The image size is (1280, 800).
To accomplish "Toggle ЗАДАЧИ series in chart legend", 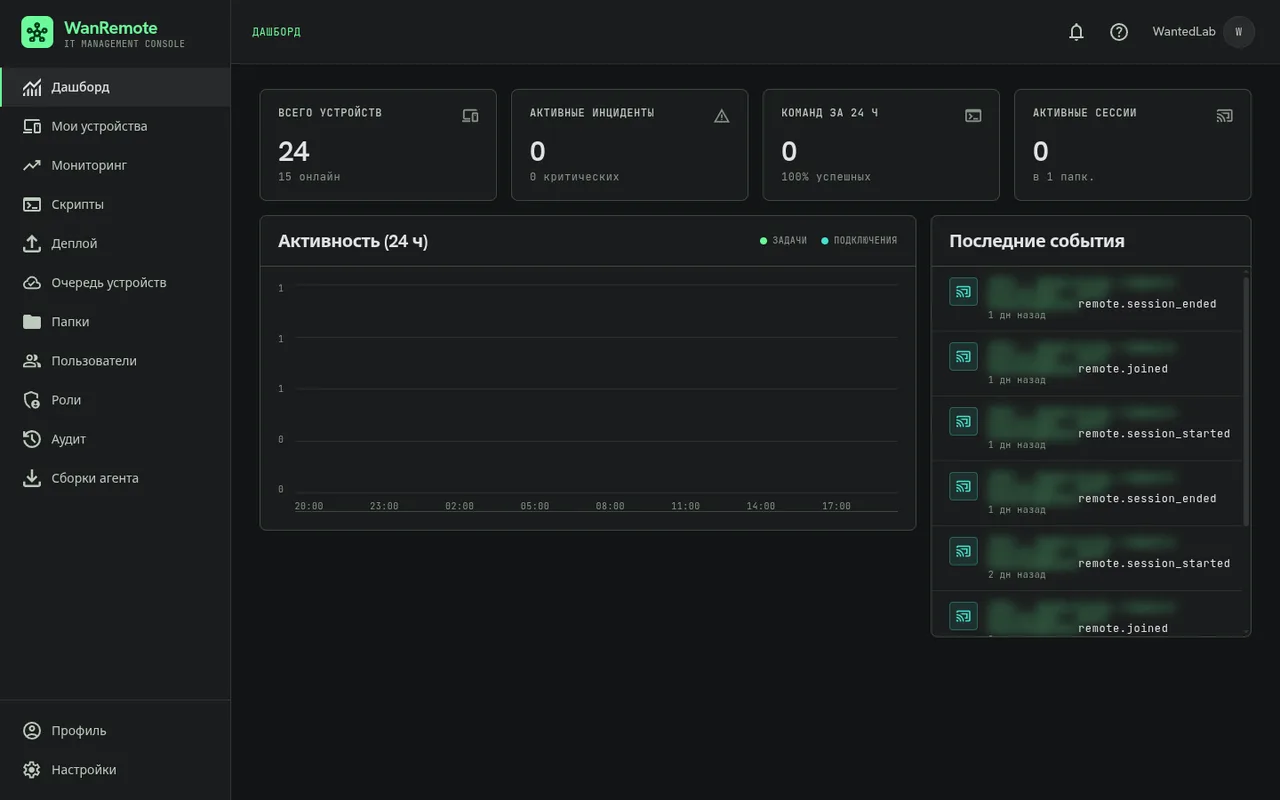I will pos(783,241).
